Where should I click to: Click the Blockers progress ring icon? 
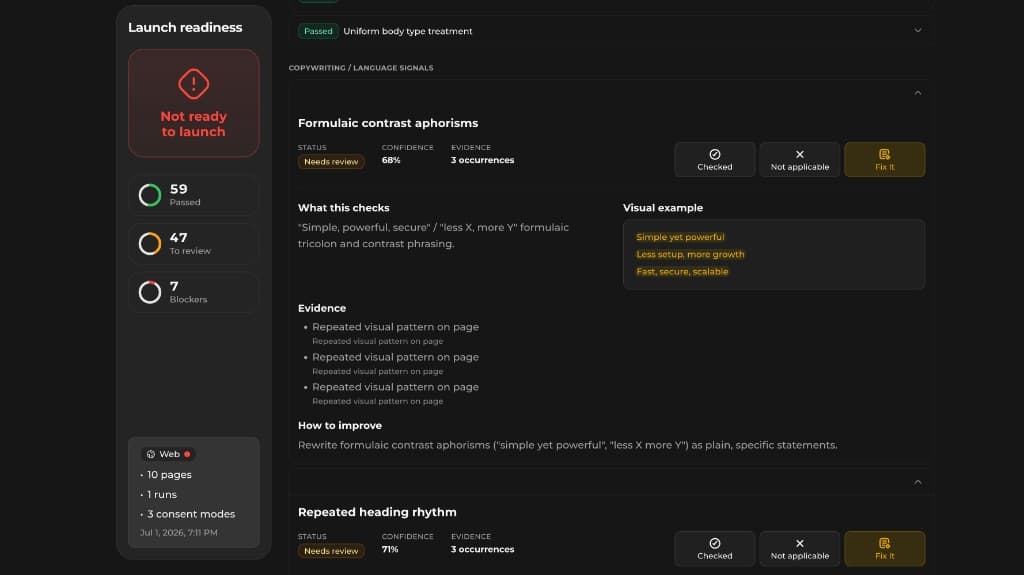150,292
